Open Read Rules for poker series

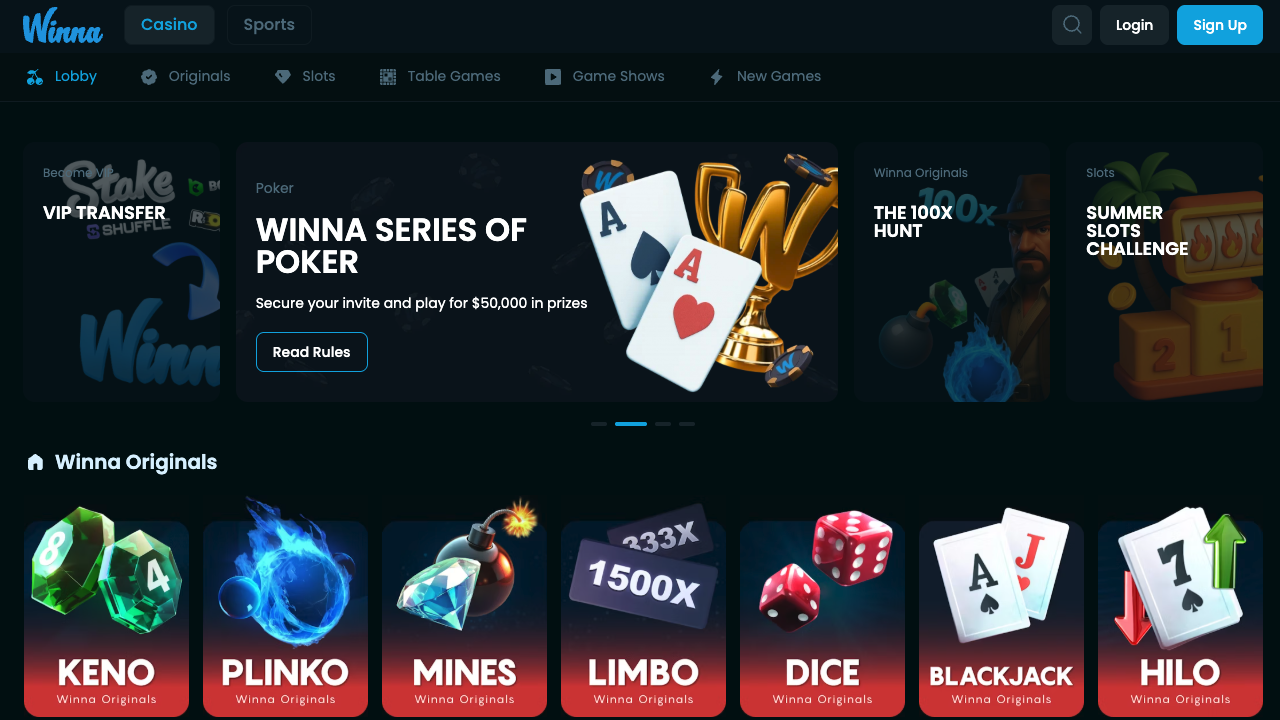click(x=312, y=352)
